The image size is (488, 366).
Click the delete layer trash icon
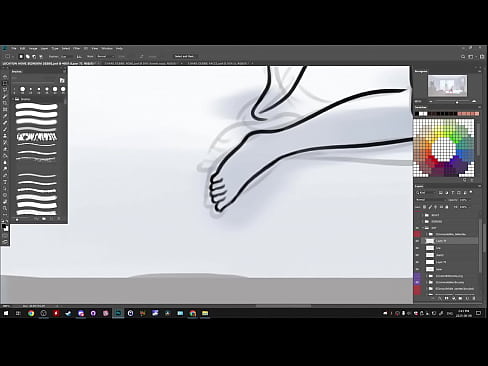point(474,298)
